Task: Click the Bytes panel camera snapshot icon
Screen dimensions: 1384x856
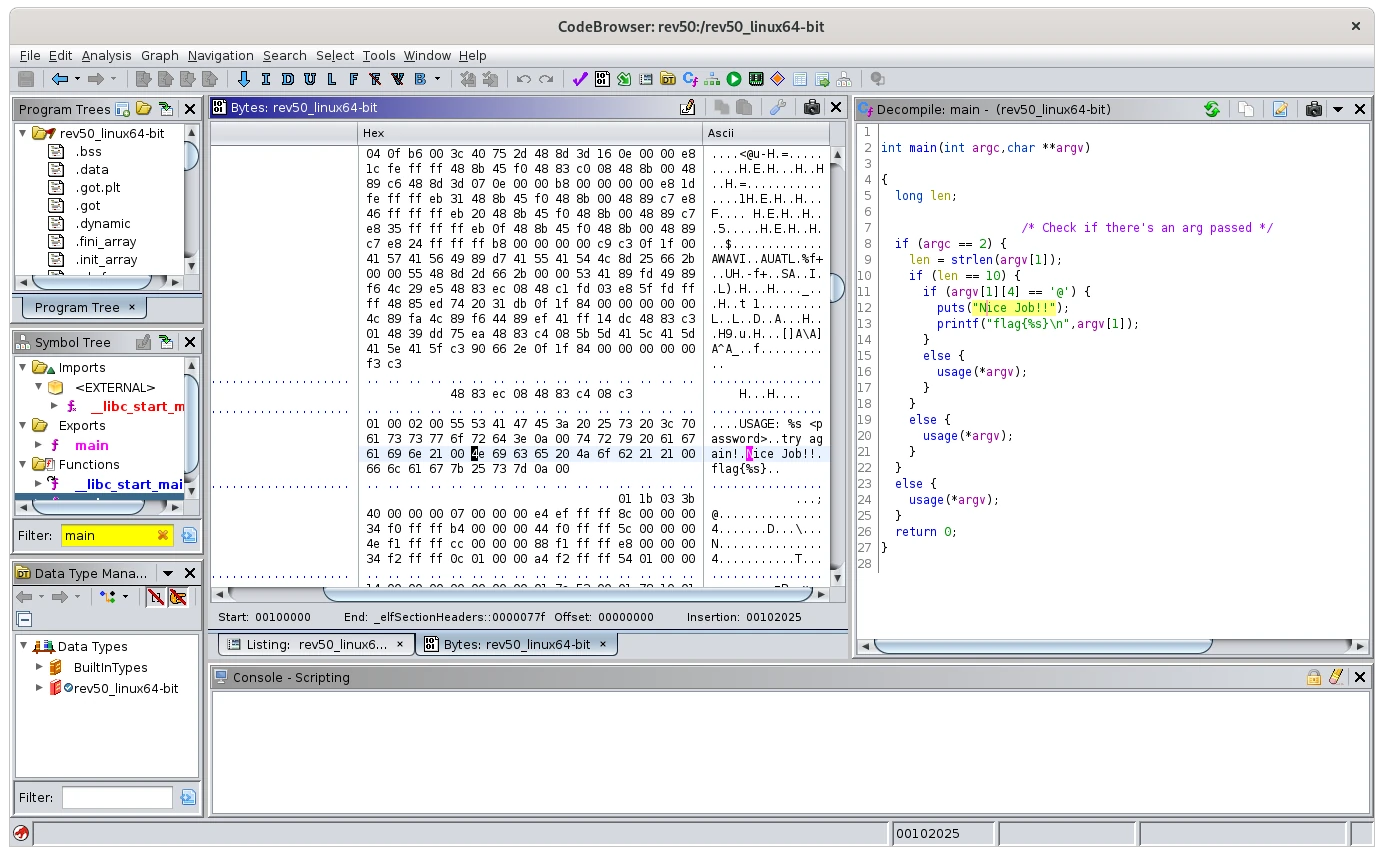Action: click(x=812, y=107)
